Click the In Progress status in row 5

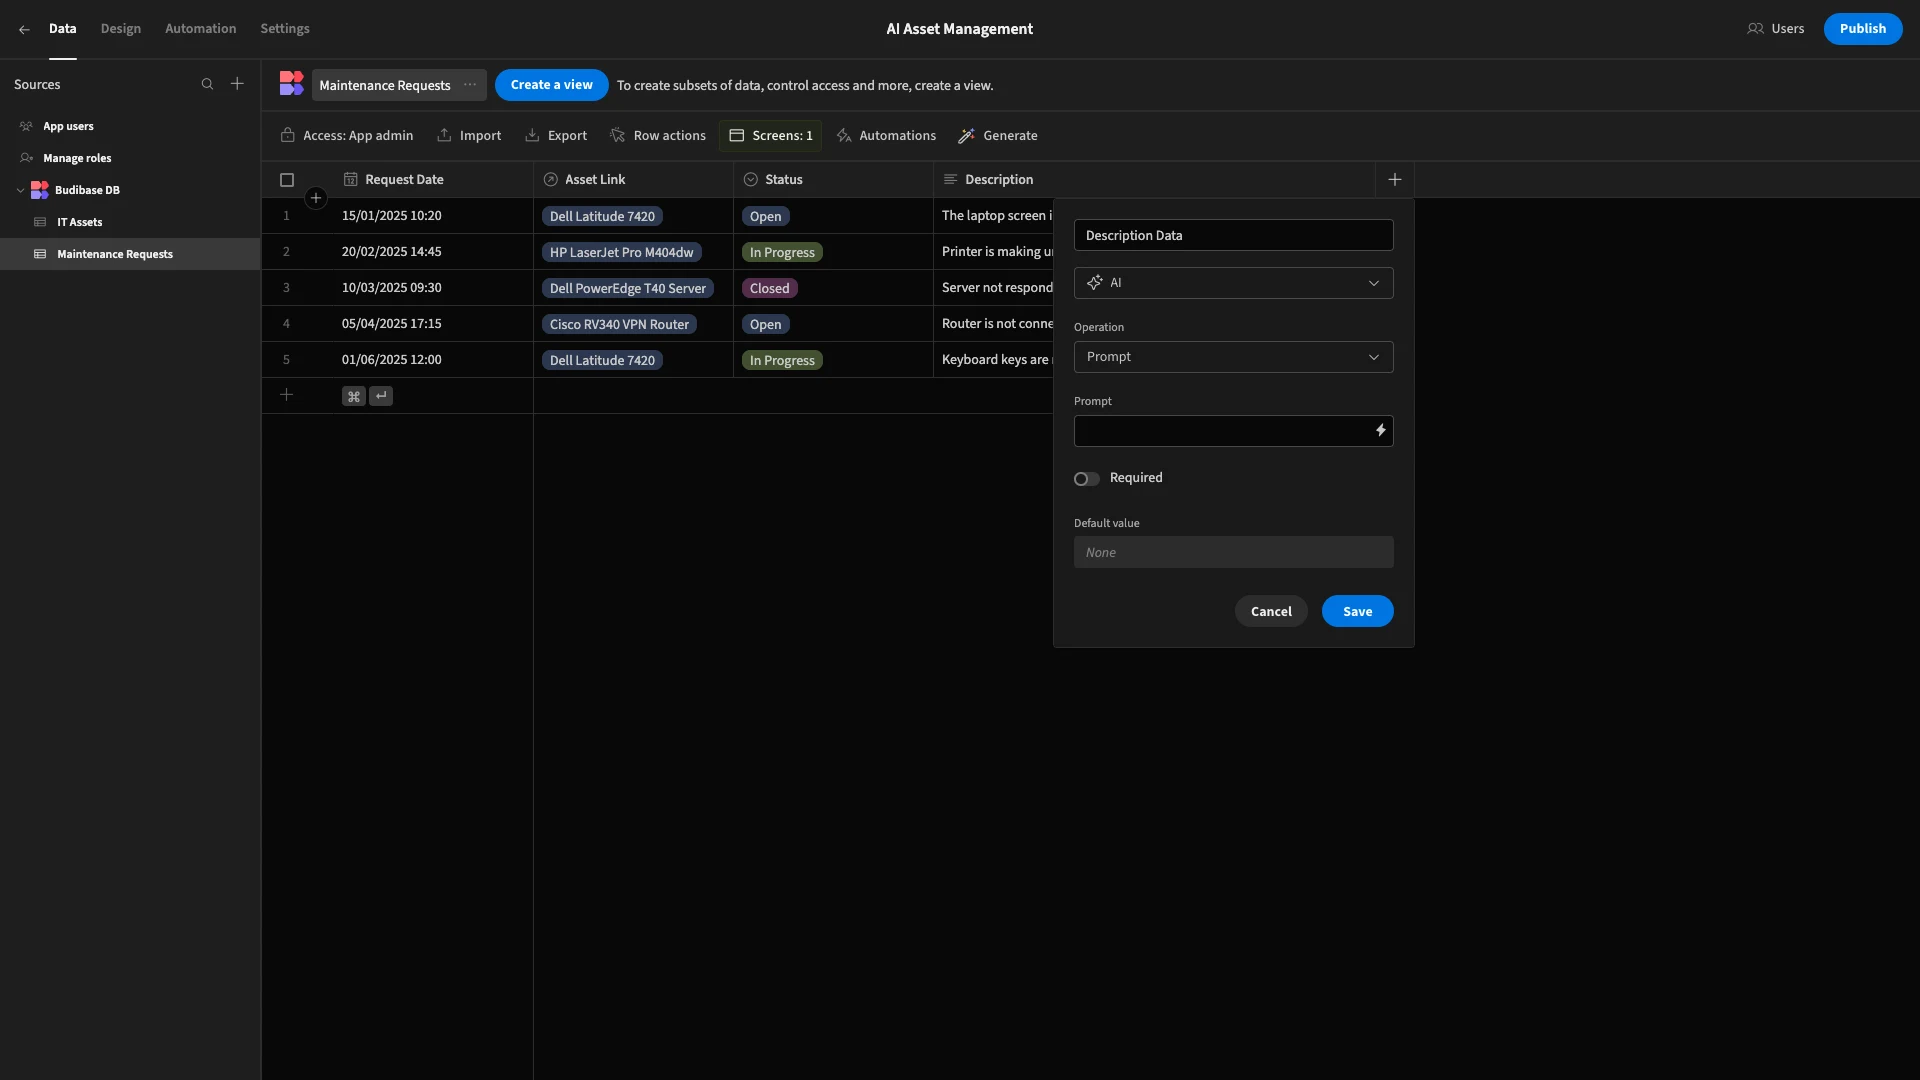tap(782, 360)
